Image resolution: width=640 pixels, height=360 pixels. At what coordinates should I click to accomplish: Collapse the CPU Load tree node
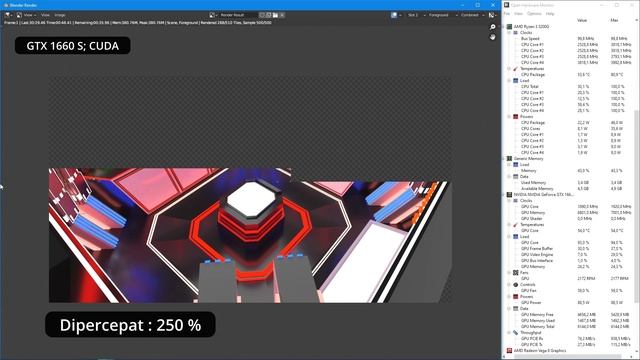tap(509, 80)
